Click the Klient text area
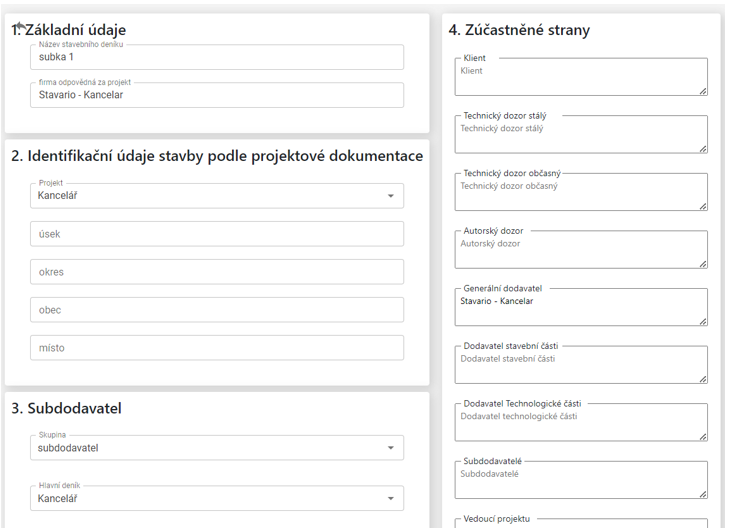This screenshot has height=531, width=729. [x=580, y=77]
